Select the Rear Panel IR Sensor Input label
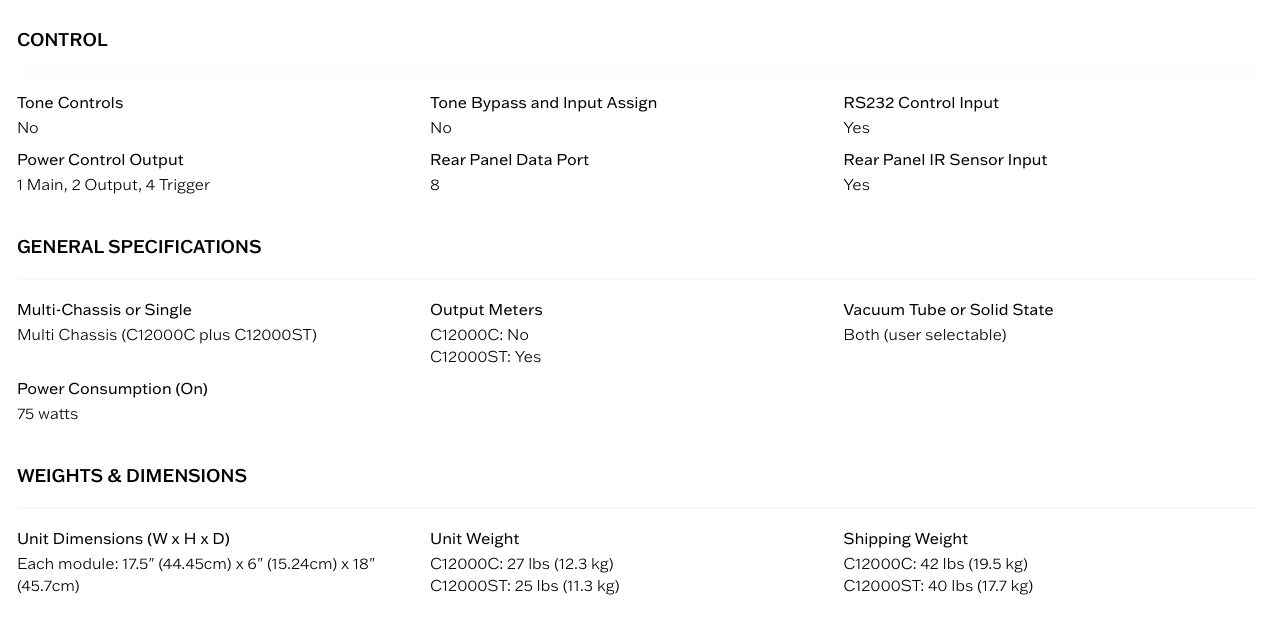The height and width of the screenshot is (618, 1273). tap(944, 160)
